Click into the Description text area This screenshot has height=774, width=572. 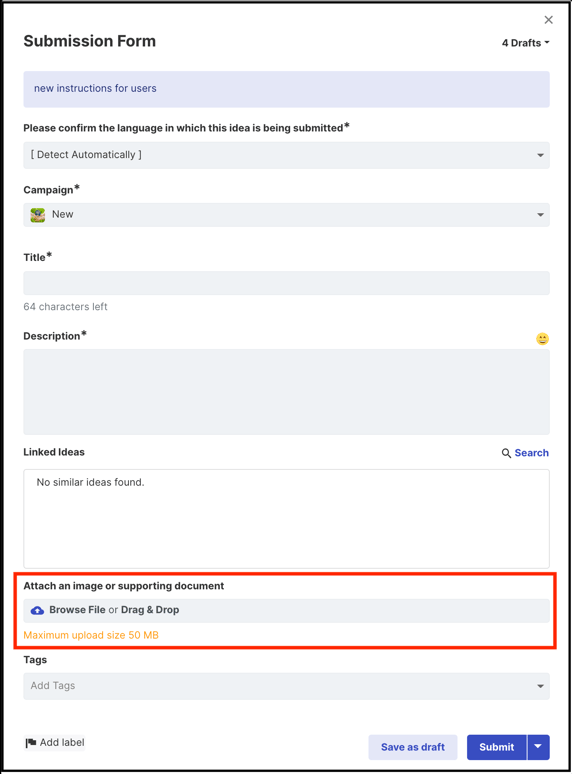[286, 392]
